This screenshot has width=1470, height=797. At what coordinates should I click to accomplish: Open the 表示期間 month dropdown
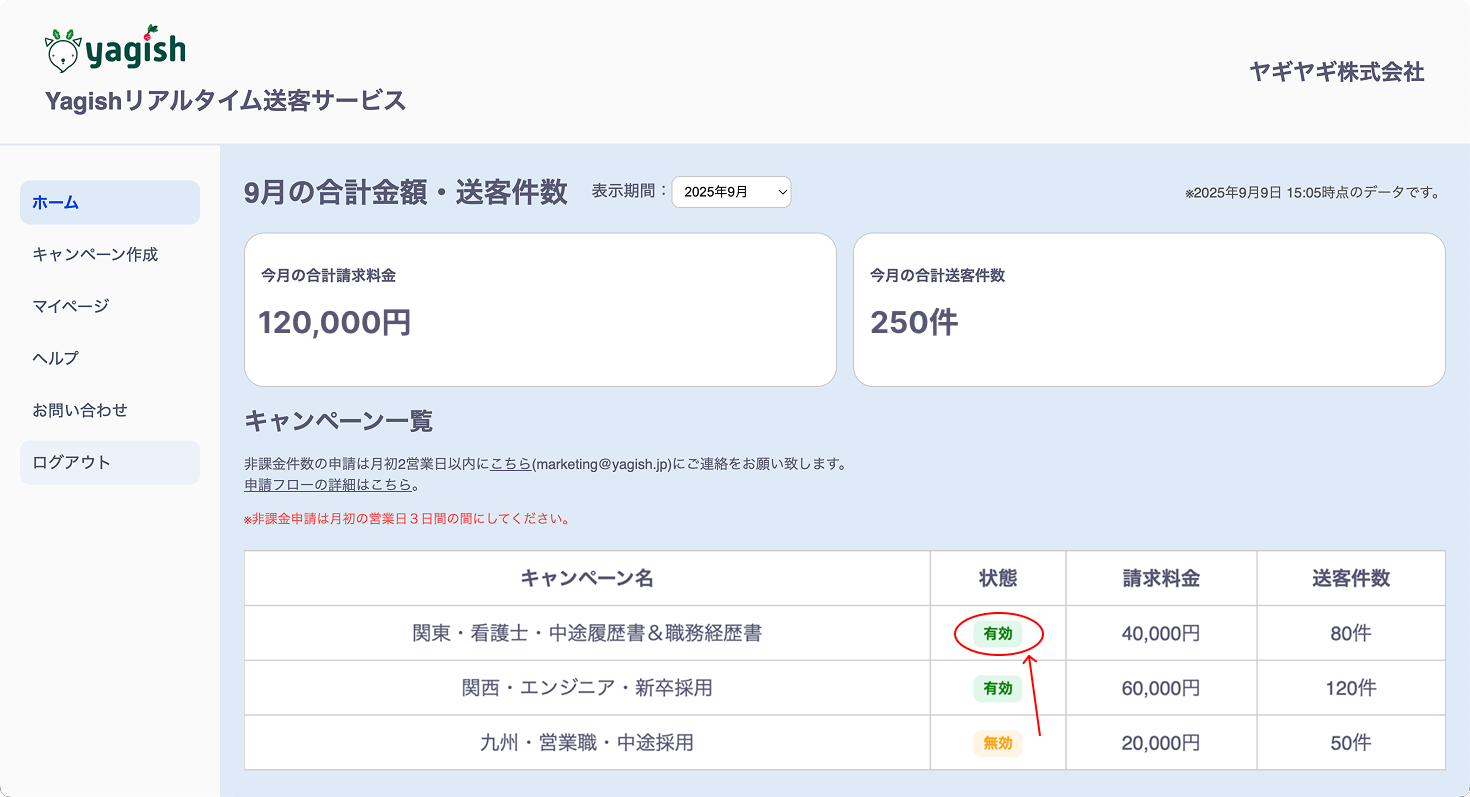click(731, 192)
